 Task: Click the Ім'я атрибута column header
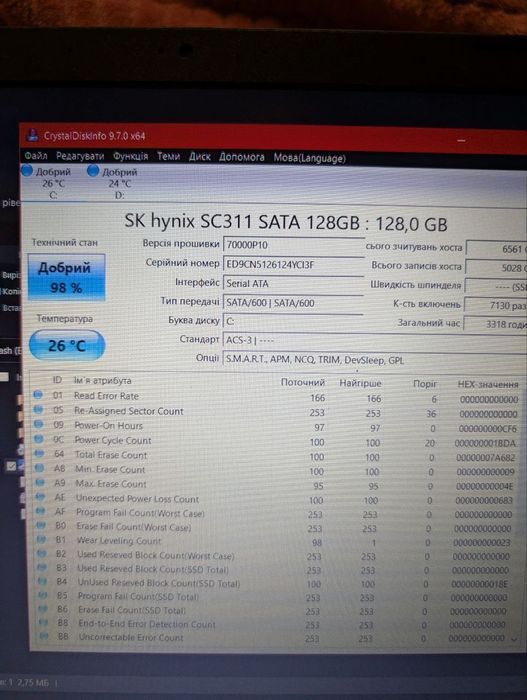[103, 380]
